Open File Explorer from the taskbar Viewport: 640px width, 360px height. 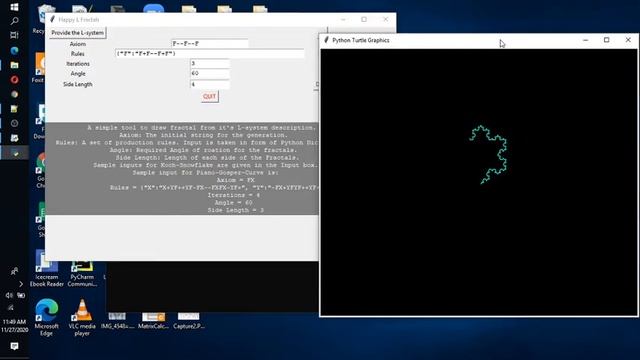click(14, 65)
